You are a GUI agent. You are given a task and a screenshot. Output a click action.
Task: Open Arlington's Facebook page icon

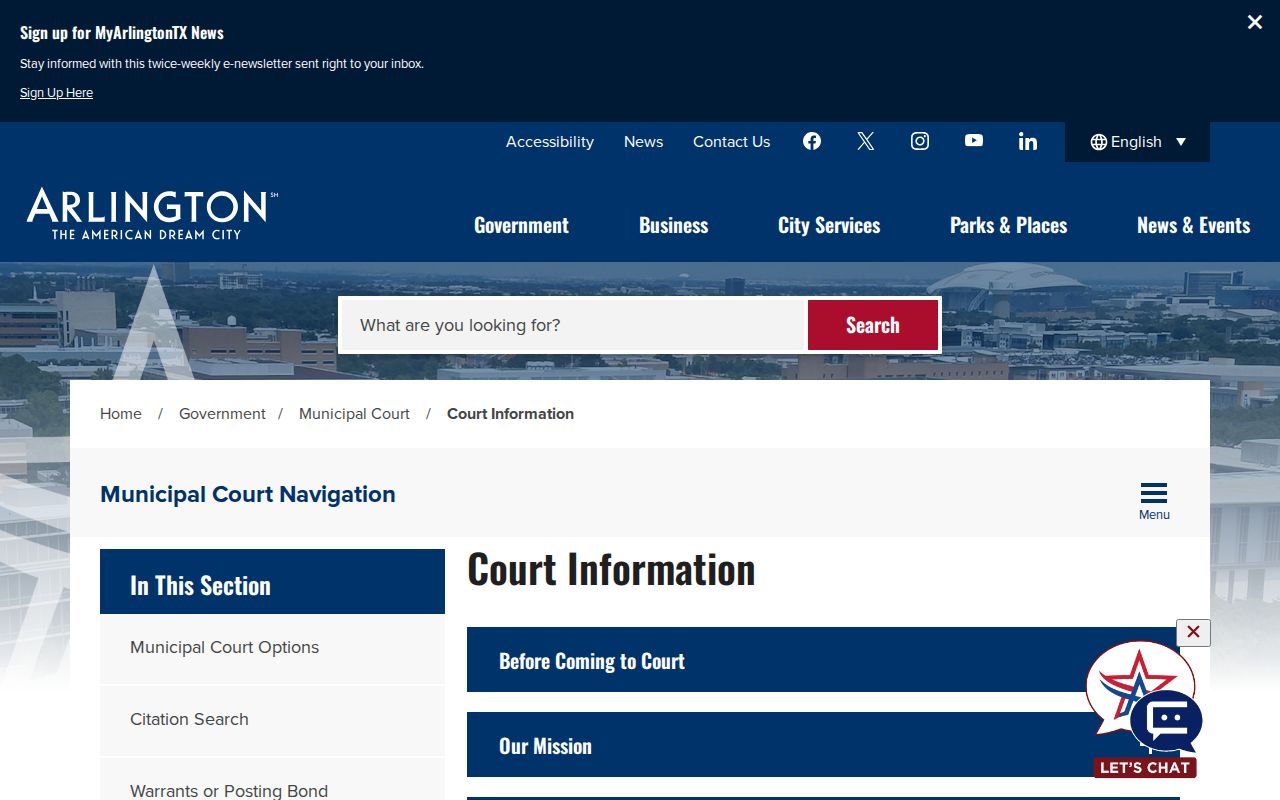click(812, 141)
